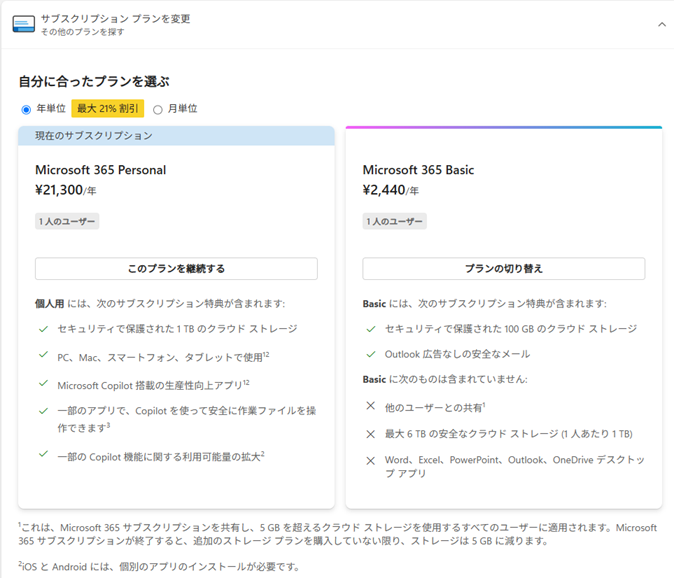The height and width of the screenshot is (578, 674).
Task: Click the text PC、Mac、スマートフォン、タブレットで使用
Action: pos(163,357)
